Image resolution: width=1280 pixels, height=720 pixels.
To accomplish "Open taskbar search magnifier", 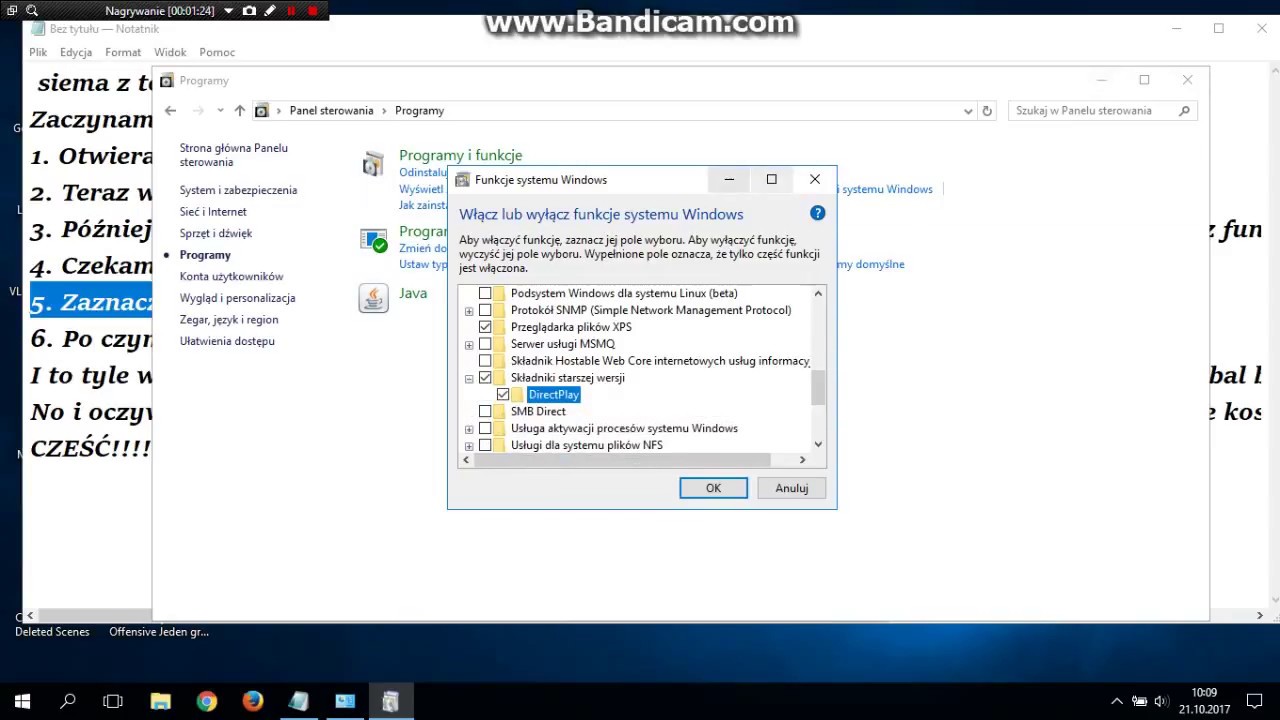I will click(68, 701).
